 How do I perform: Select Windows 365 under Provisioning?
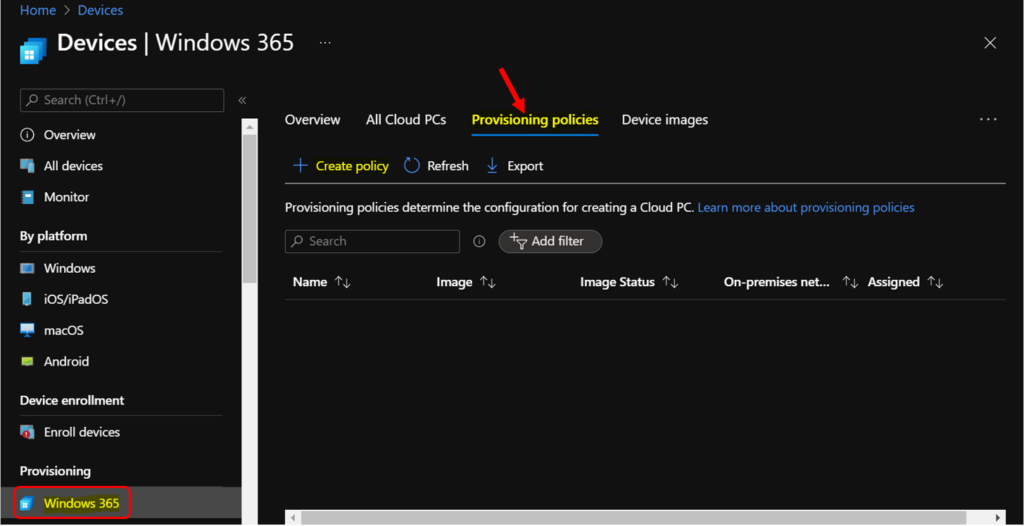[82, 503]
